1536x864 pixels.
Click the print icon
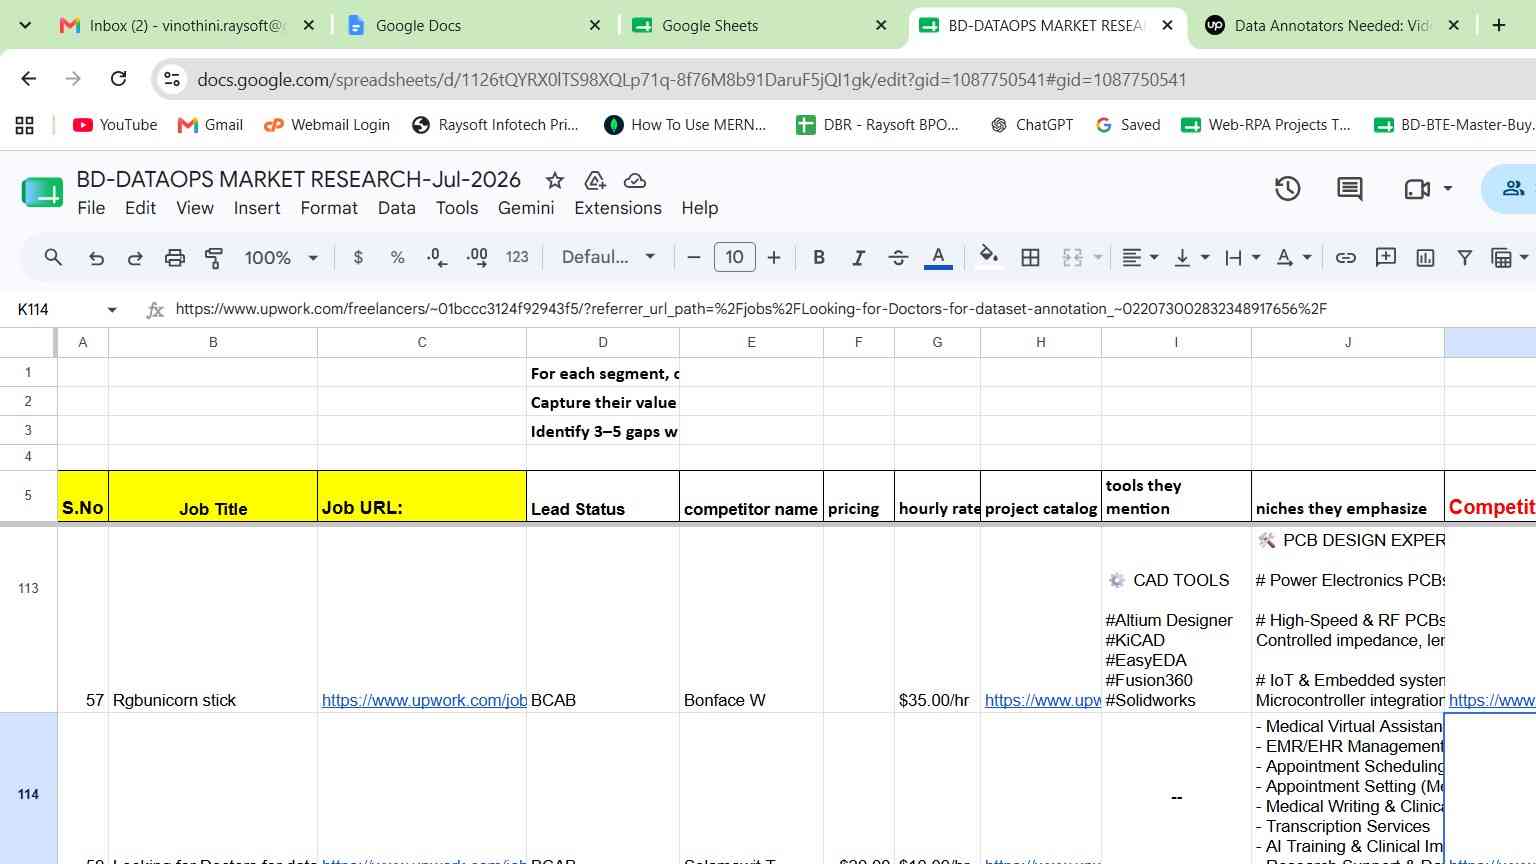pos(175,258)
